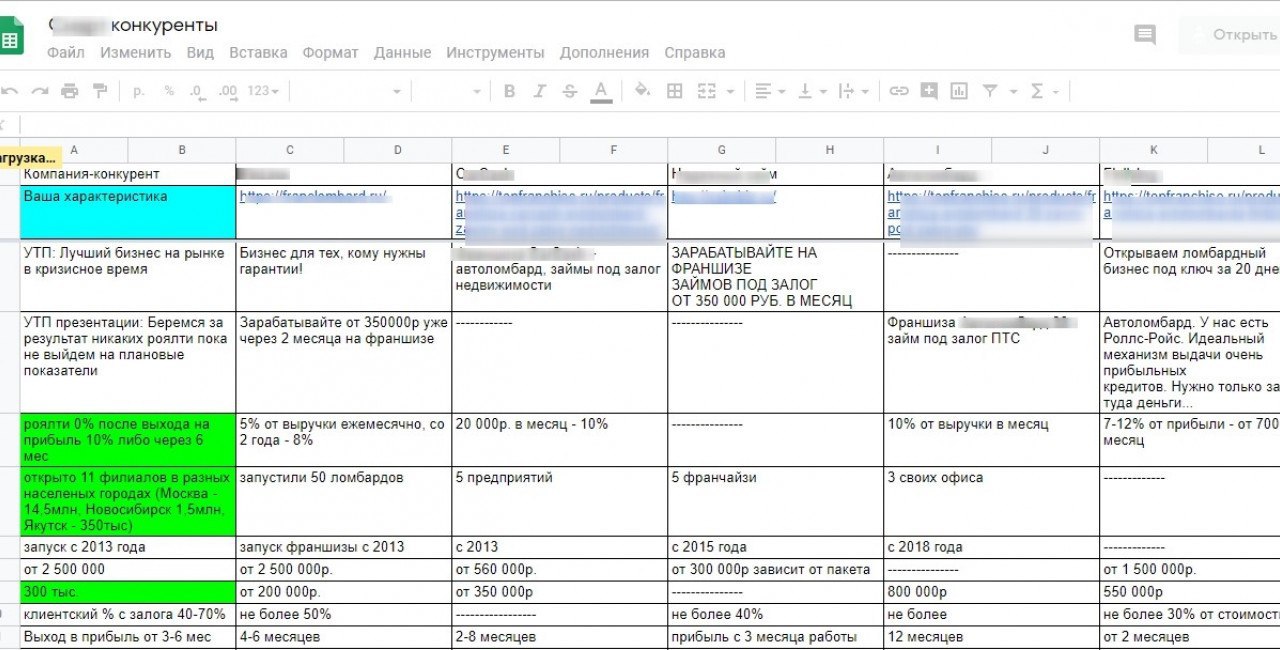Click the print icon in toolbar
1280x650 pixels.
click(x=69, y=91)
